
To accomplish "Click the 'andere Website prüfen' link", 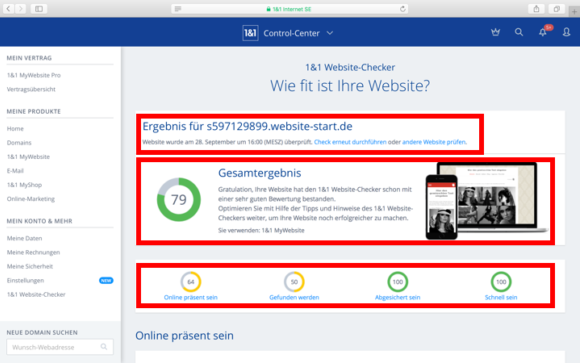I will coord(434,142).
